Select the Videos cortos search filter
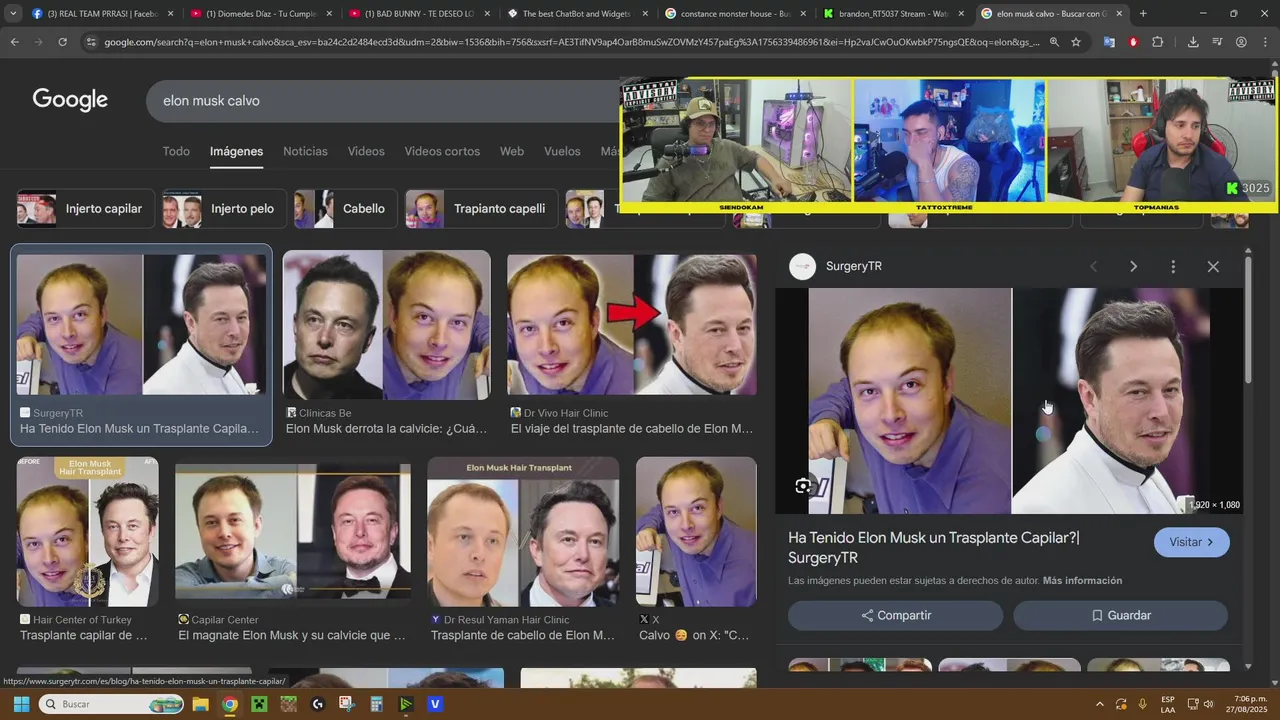Viewport: 1280px width, 720px height. tap(442, 151)
